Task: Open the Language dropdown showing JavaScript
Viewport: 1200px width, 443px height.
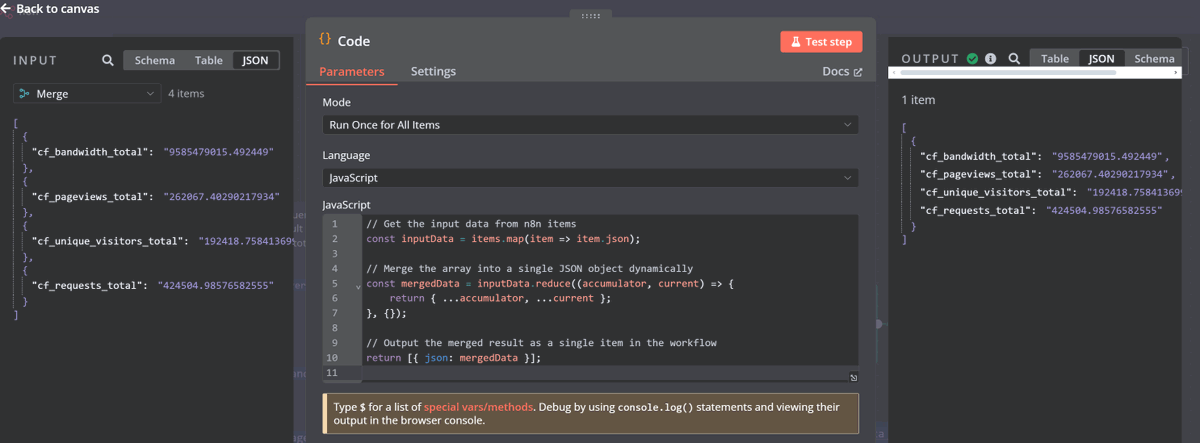Action: coord(590,178)
